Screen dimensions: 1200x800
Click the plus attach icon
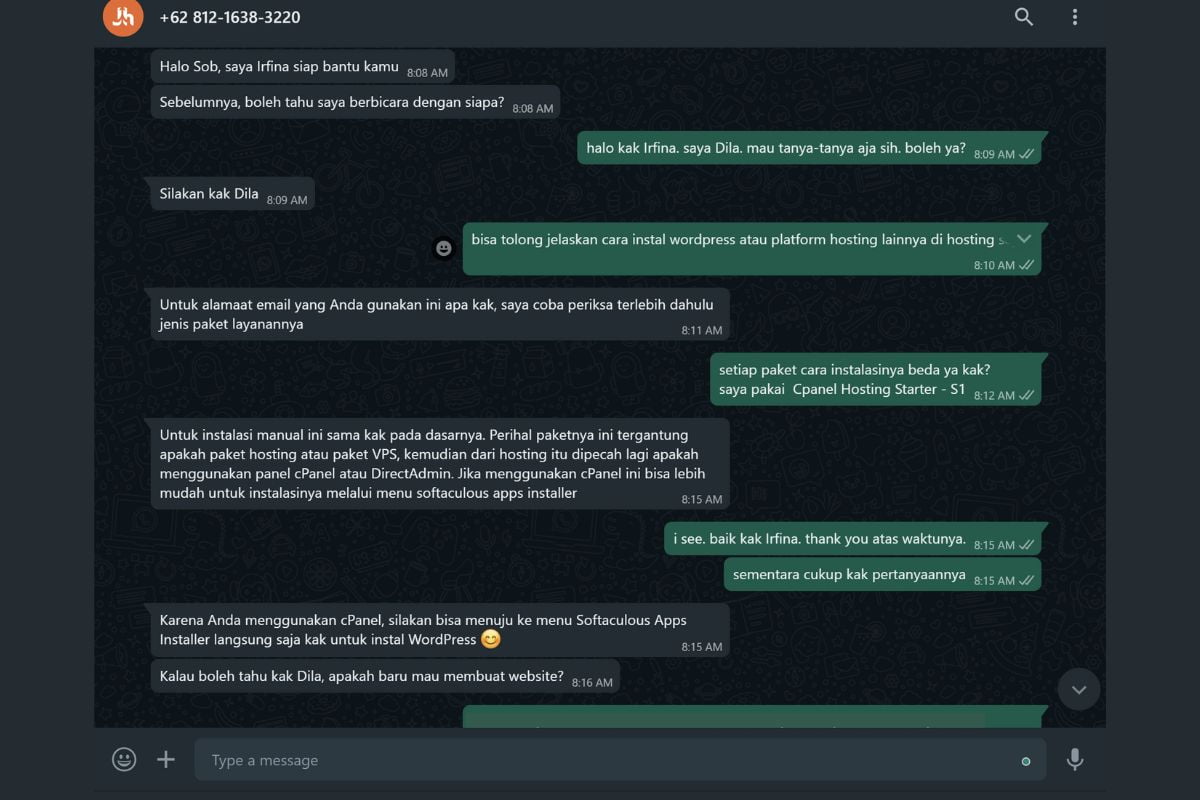(x=166, y=760)
